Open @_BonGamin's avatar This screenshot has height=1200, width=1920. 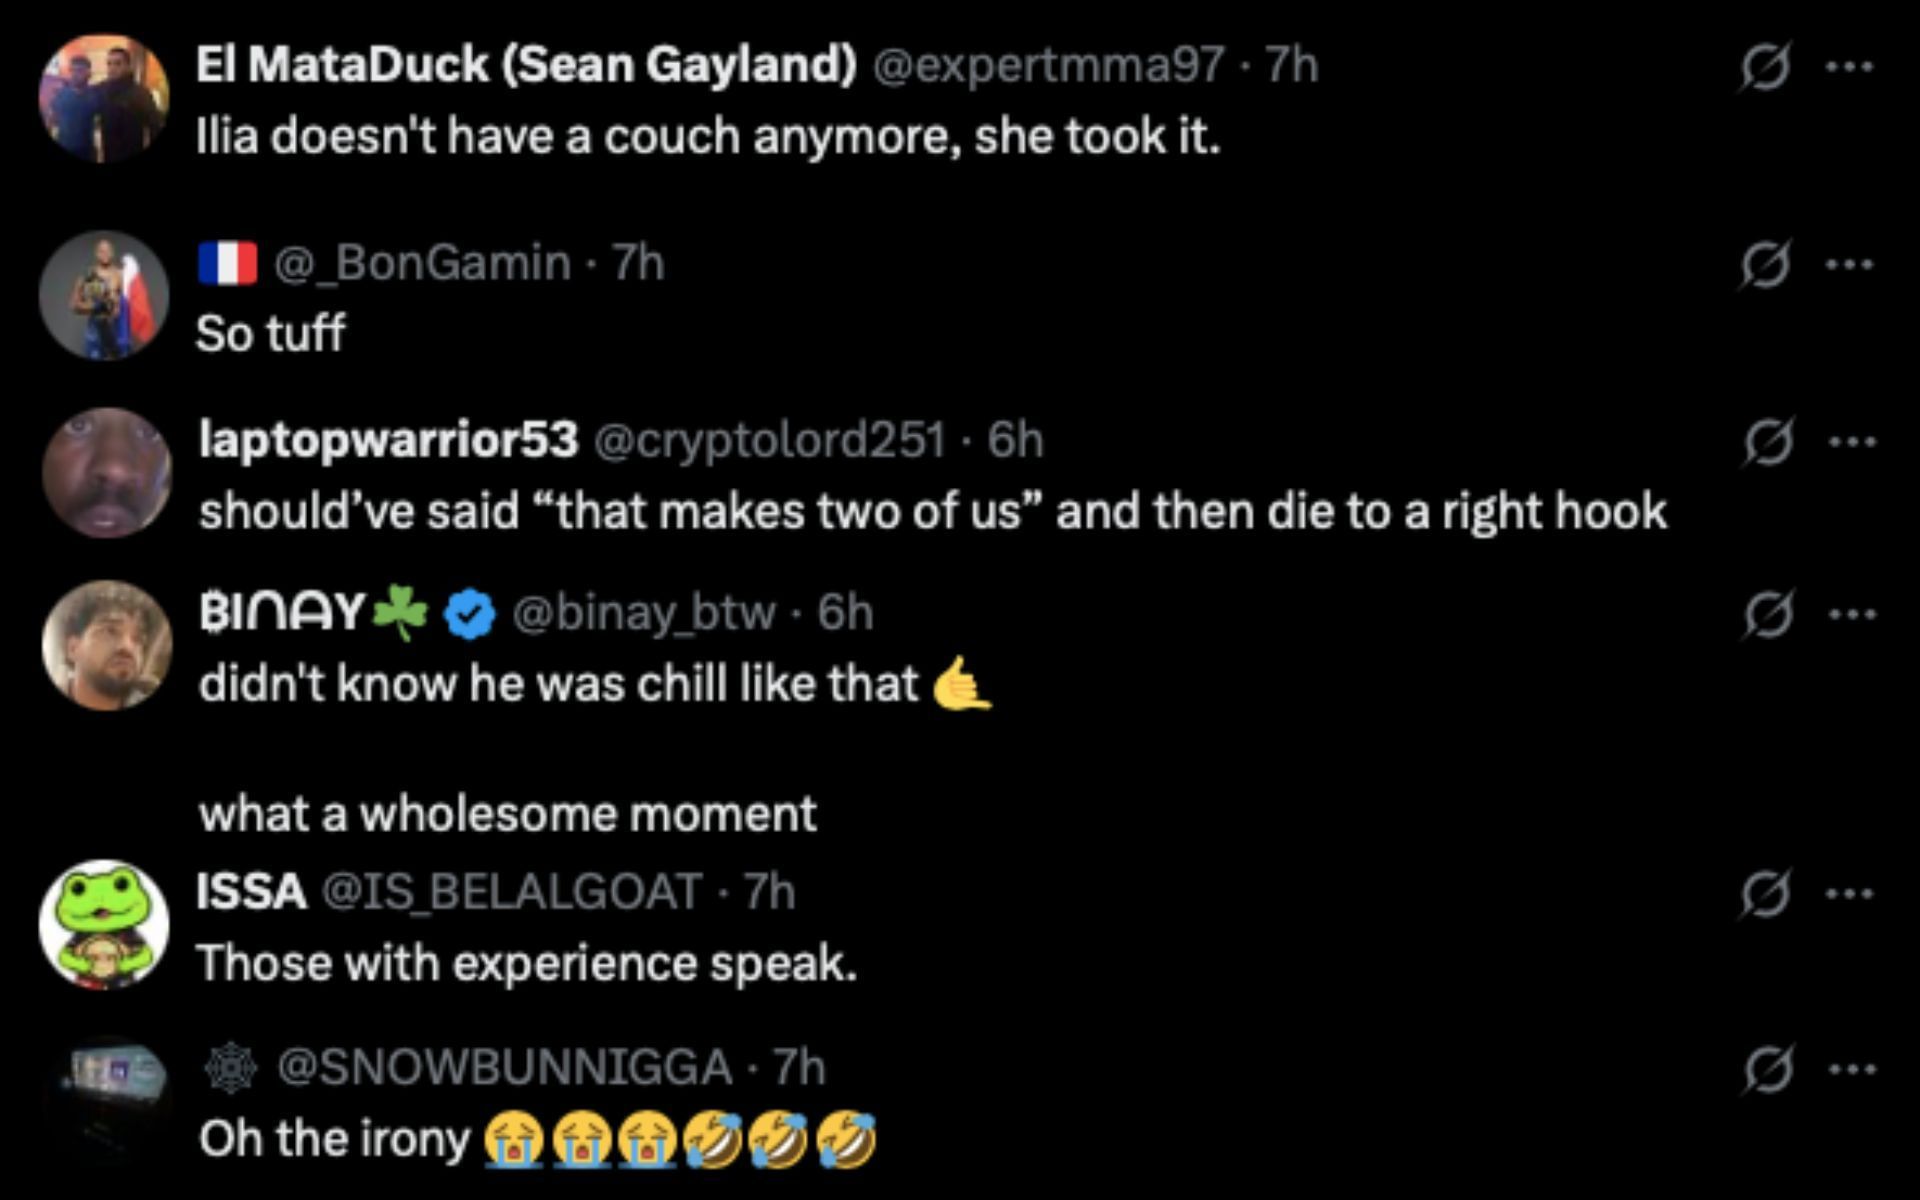coord(104,295)
